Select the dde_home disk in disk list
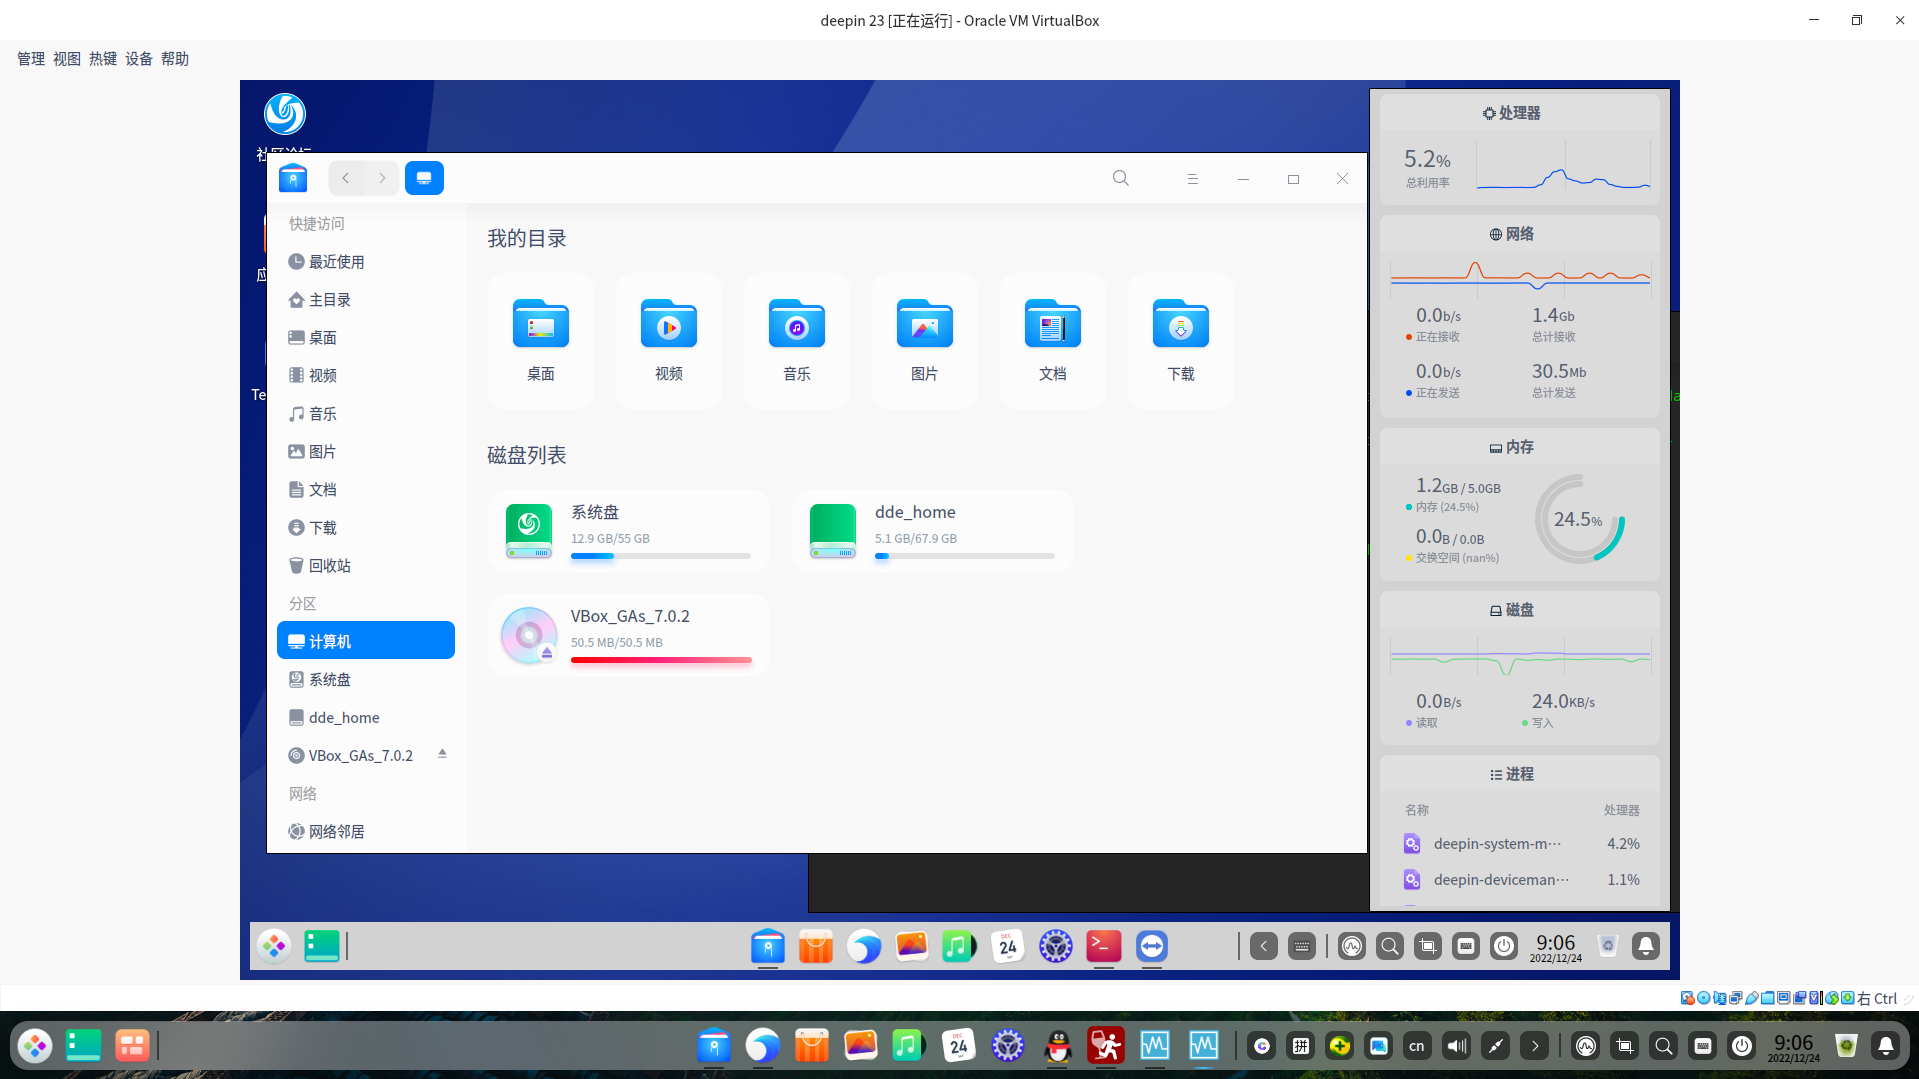 tap(933, 531)
